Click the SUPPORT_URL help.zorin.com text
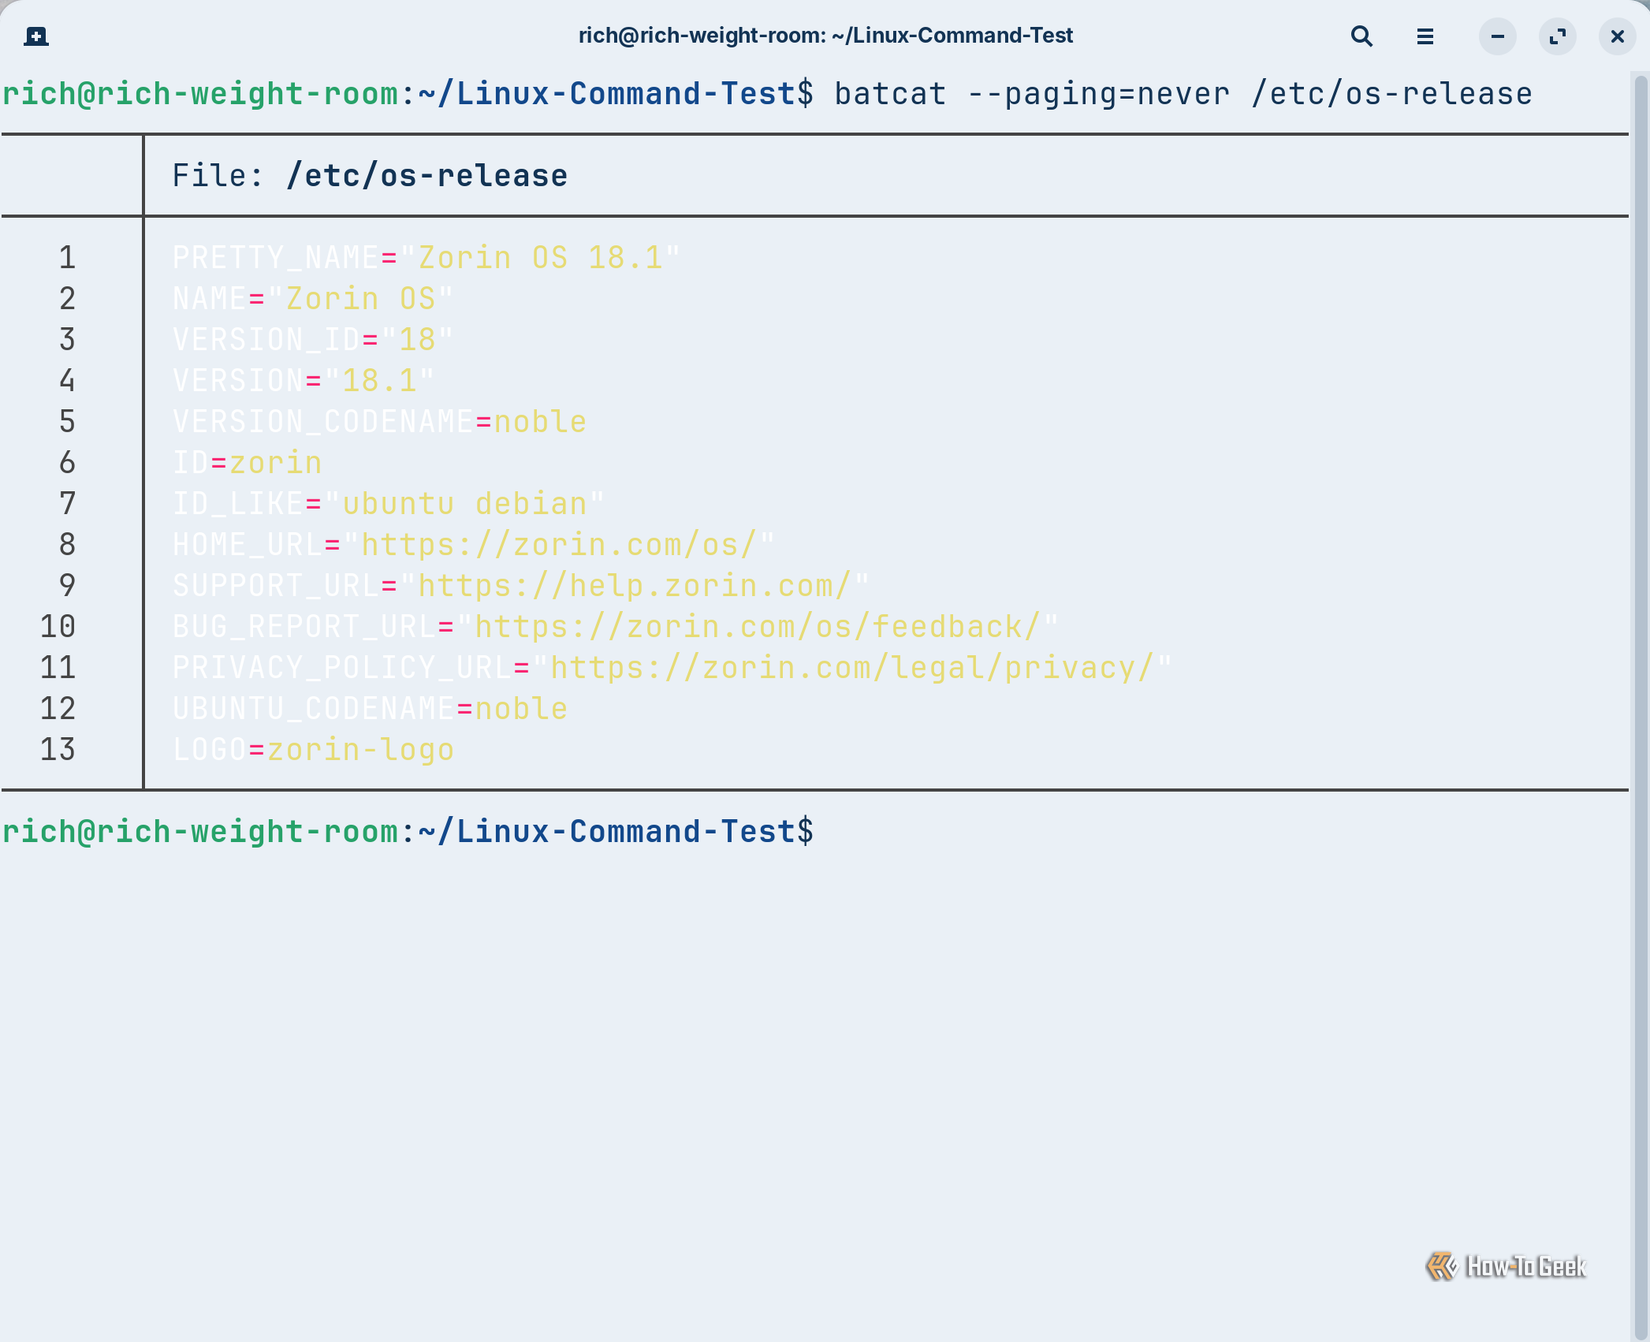 [x=634, y=586]
